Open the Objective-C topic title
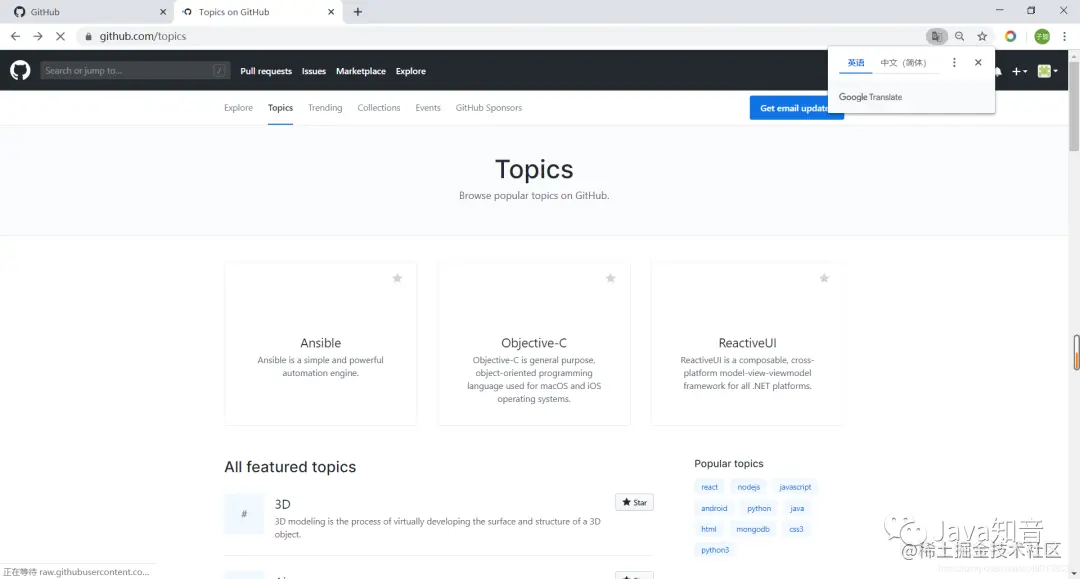 click(x=534, y=343)
